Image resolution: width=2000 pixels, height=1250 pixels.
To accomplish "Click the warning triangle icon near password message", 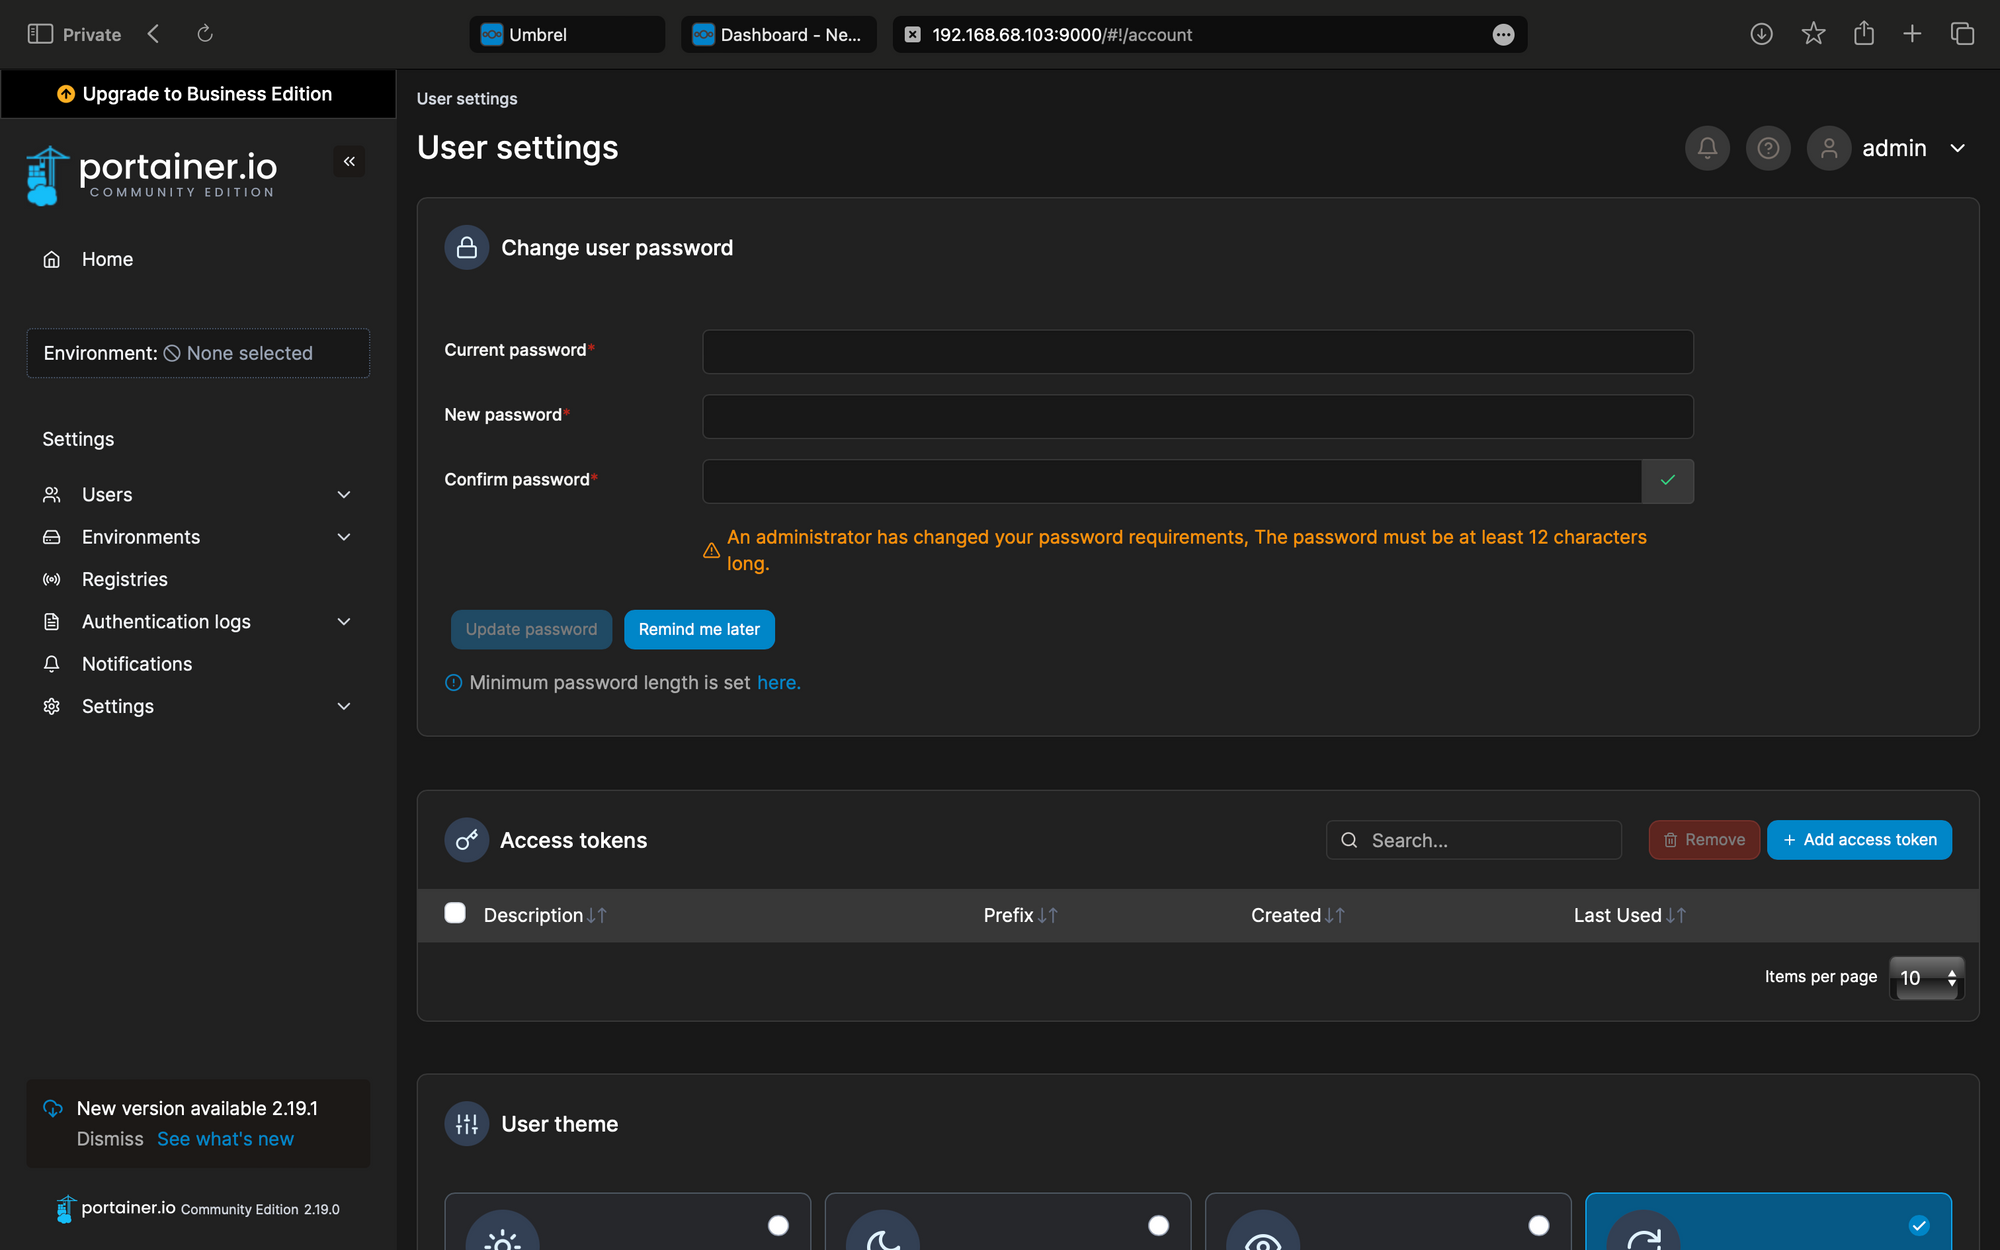I will click(711, 549).
